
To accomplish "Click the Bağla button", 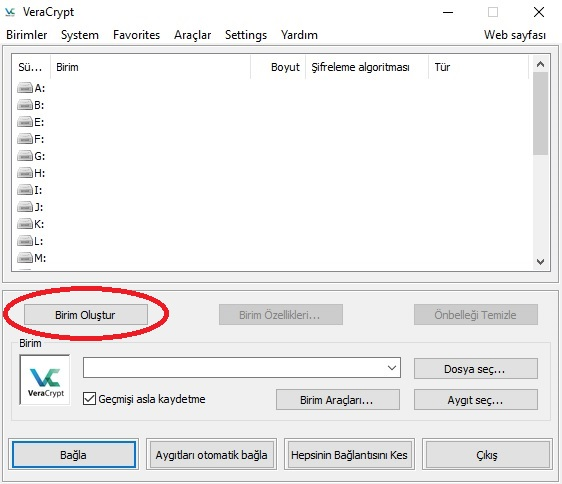I will click(x=74, y=455).
